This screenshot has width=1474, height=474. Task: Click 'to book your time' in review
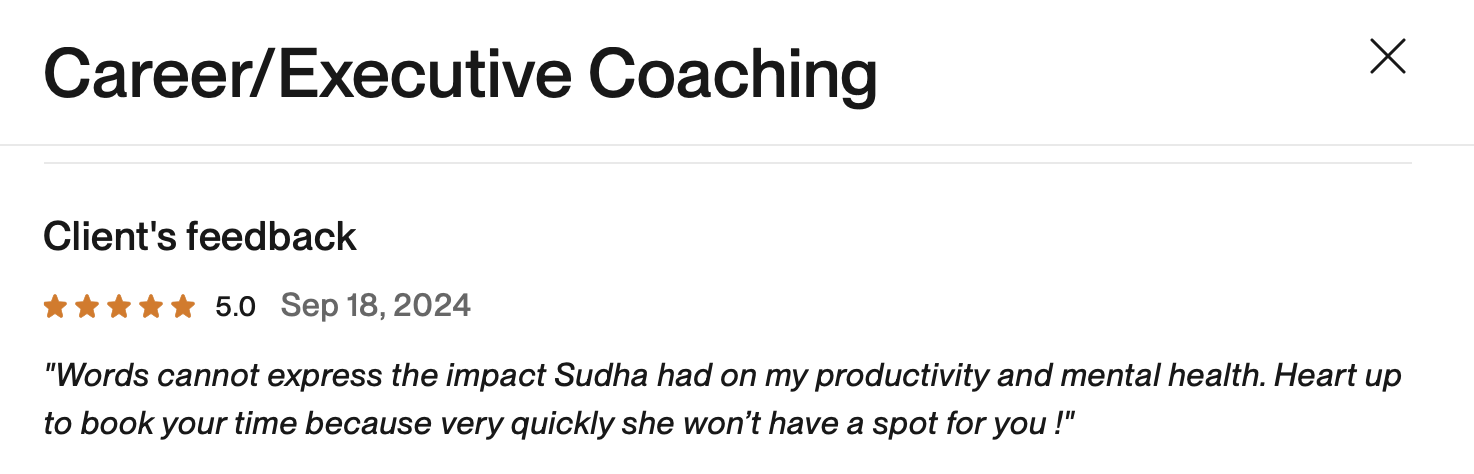coord(171,423)
